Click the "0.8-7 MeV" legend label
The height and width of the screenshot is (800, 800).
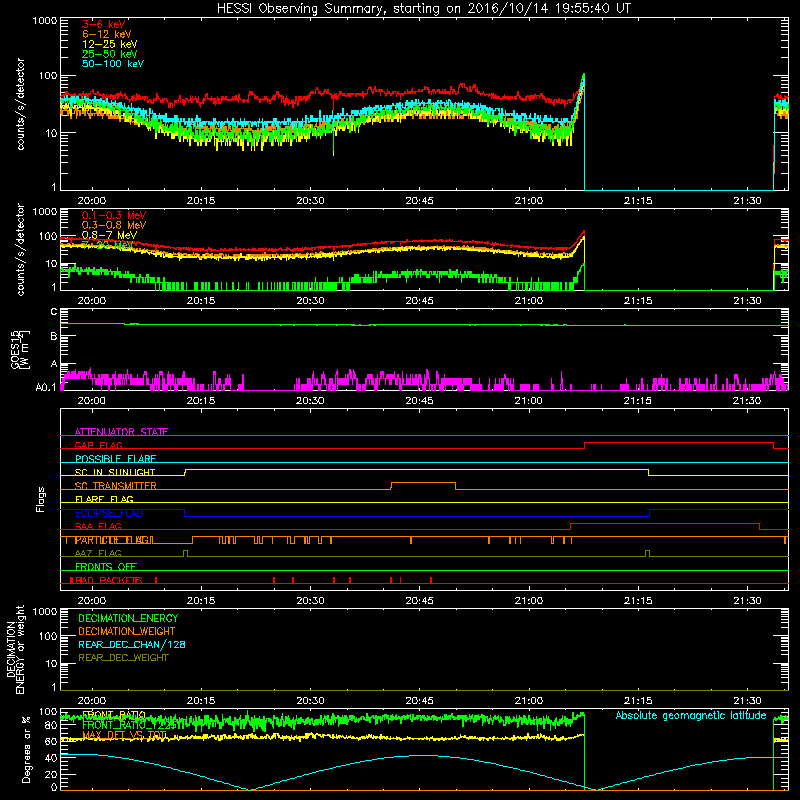click(109, 235)
